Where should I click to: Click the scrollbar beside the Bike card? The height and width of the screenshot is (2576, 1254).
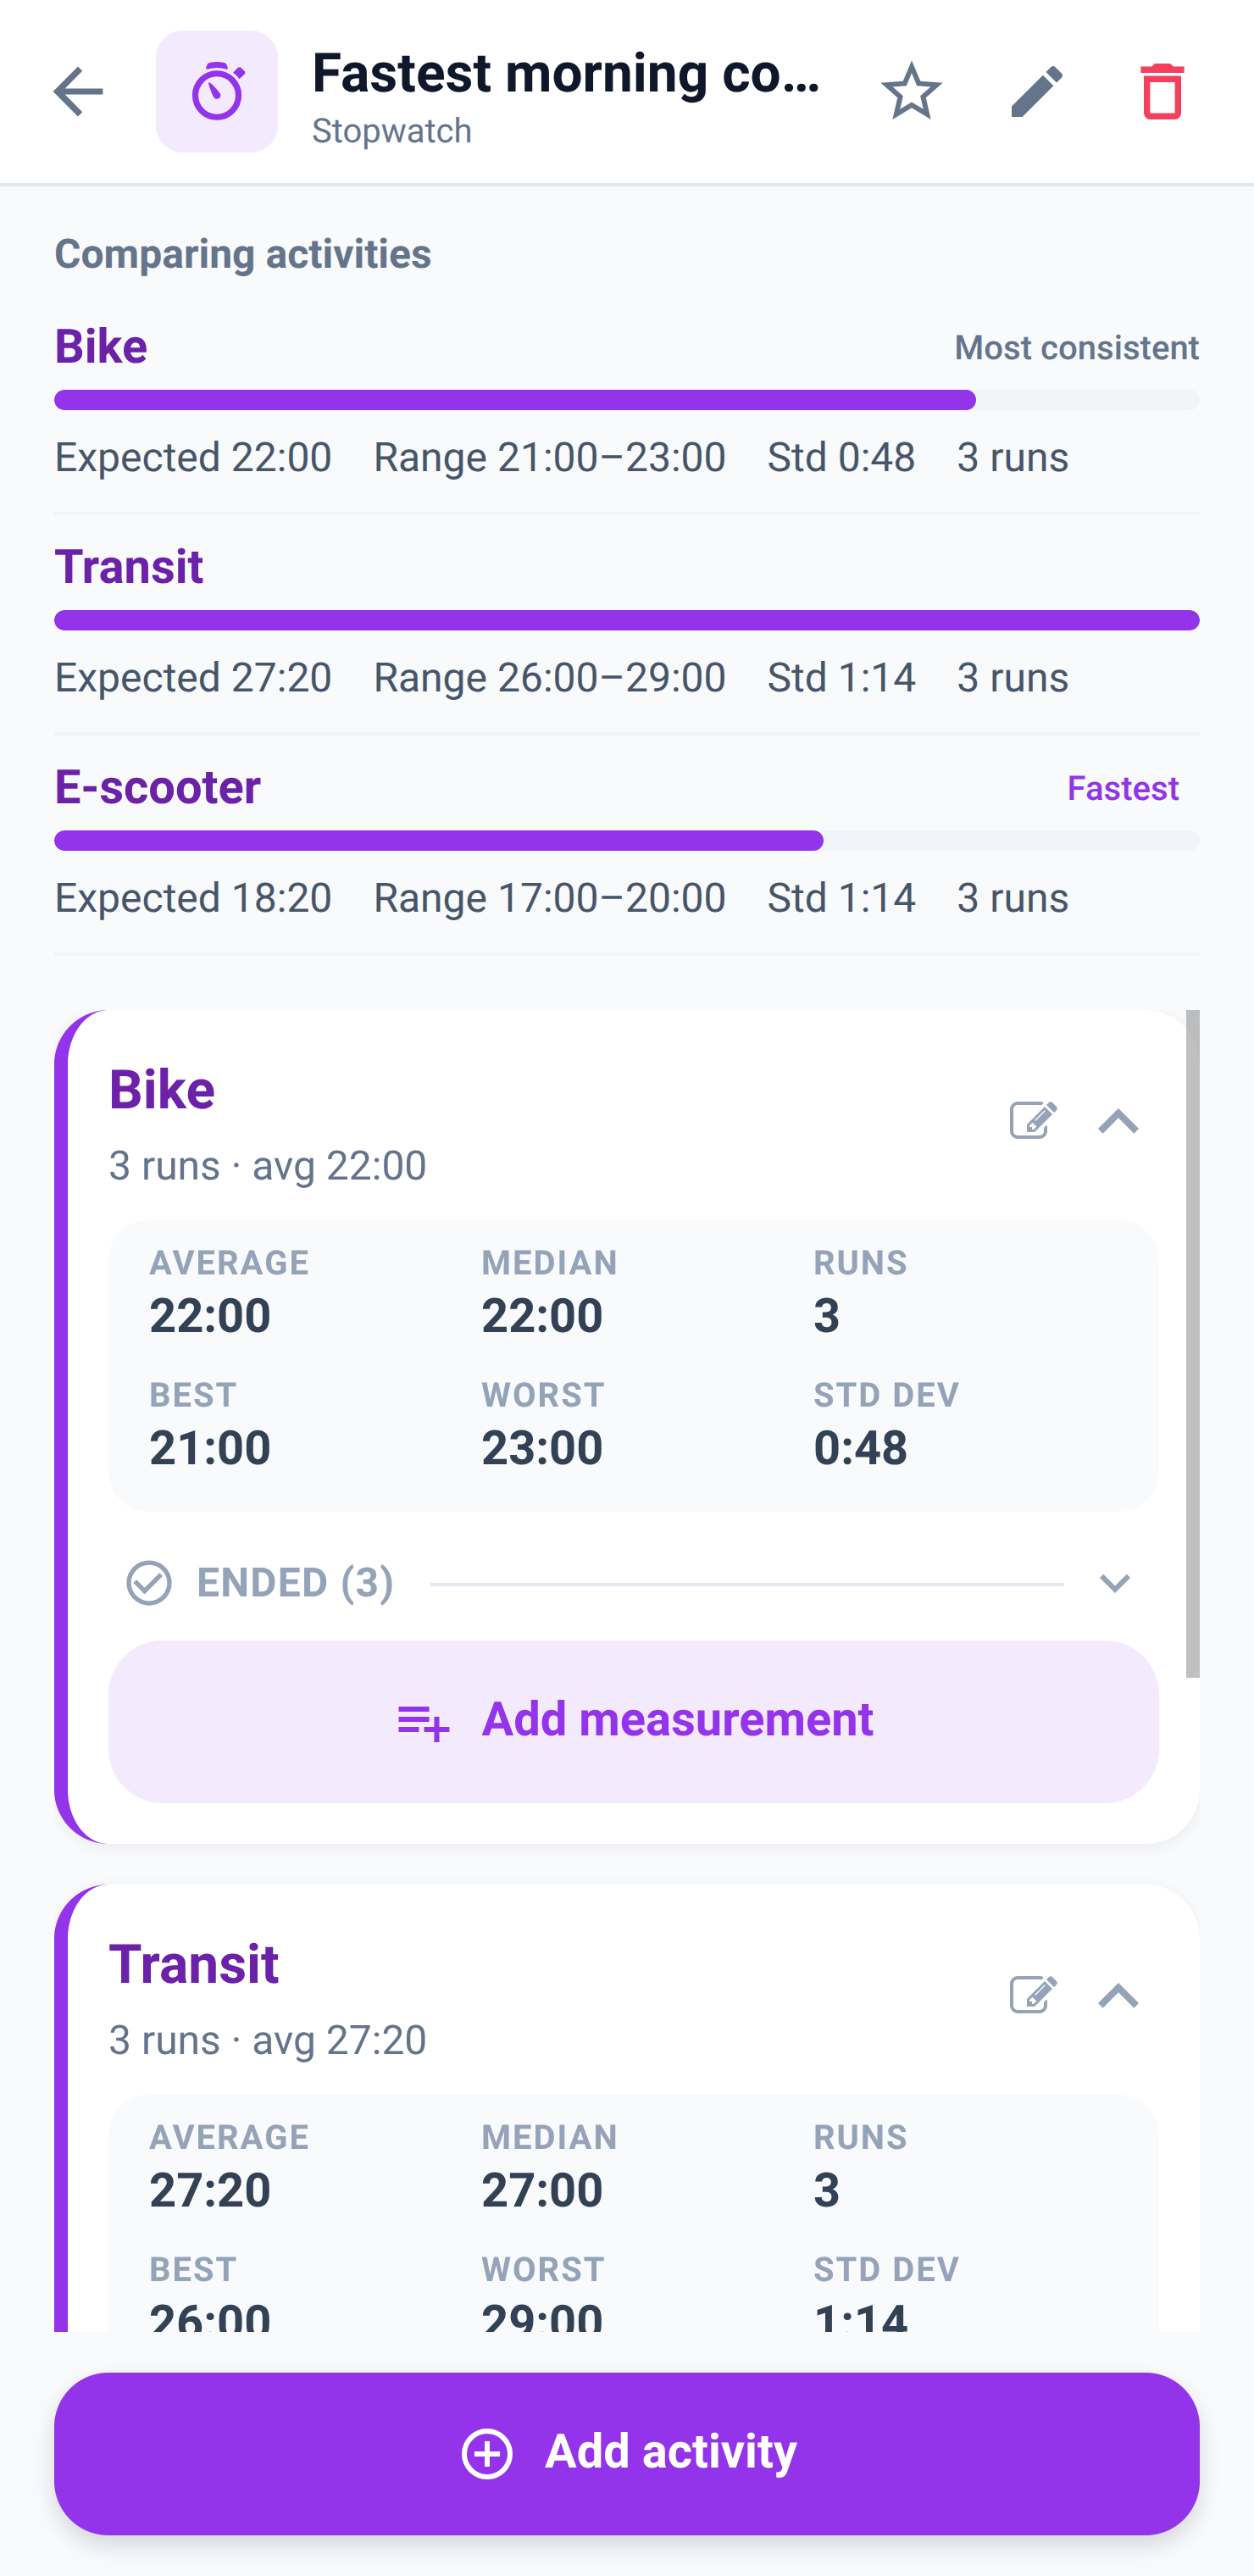tap(1192, 1343)
